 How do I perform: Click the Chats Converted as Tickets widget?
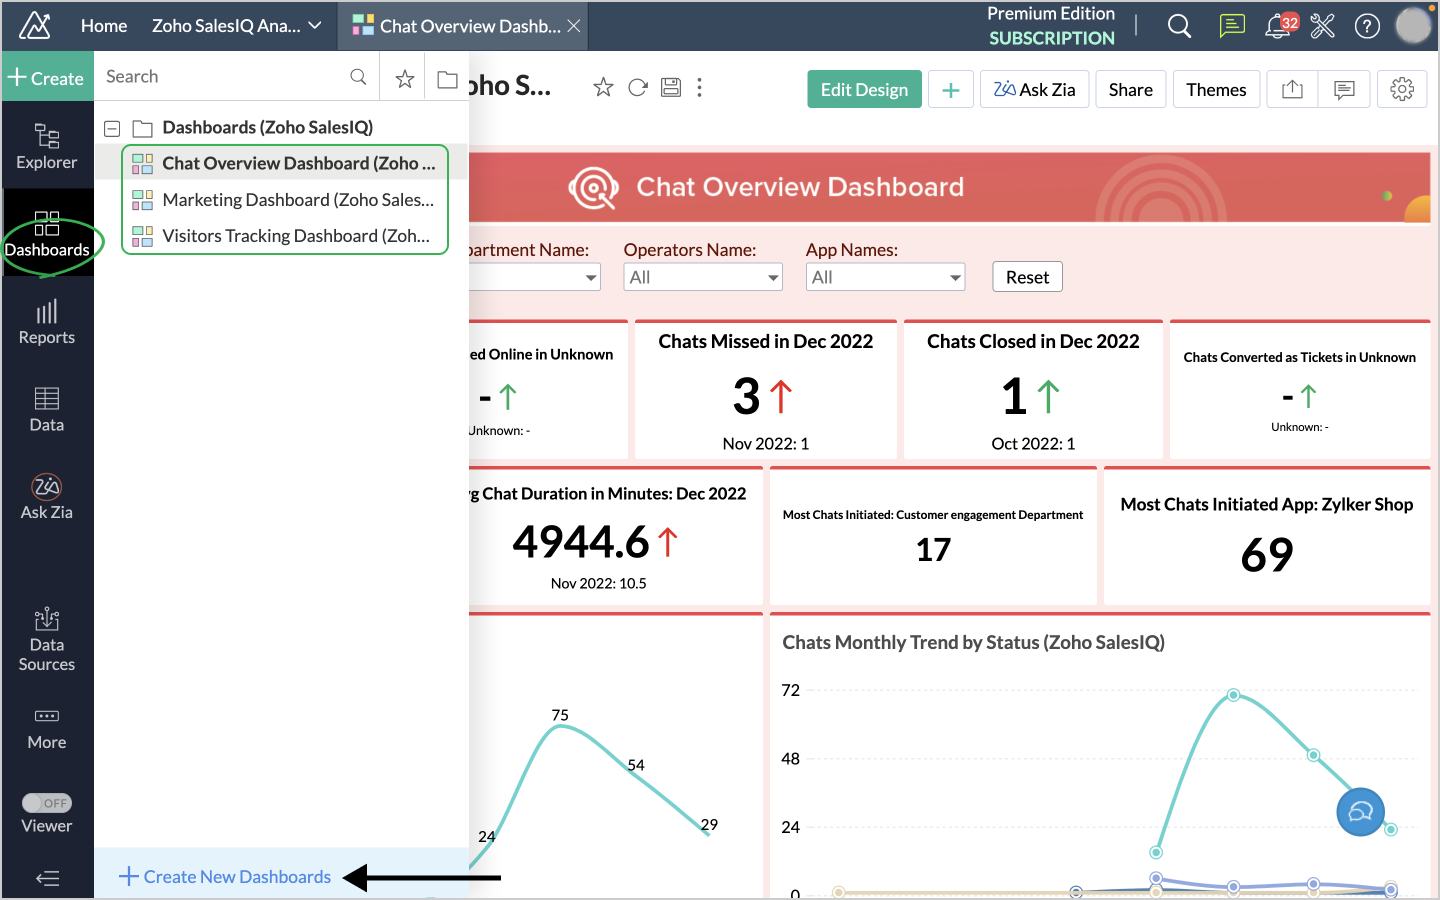1300,390
